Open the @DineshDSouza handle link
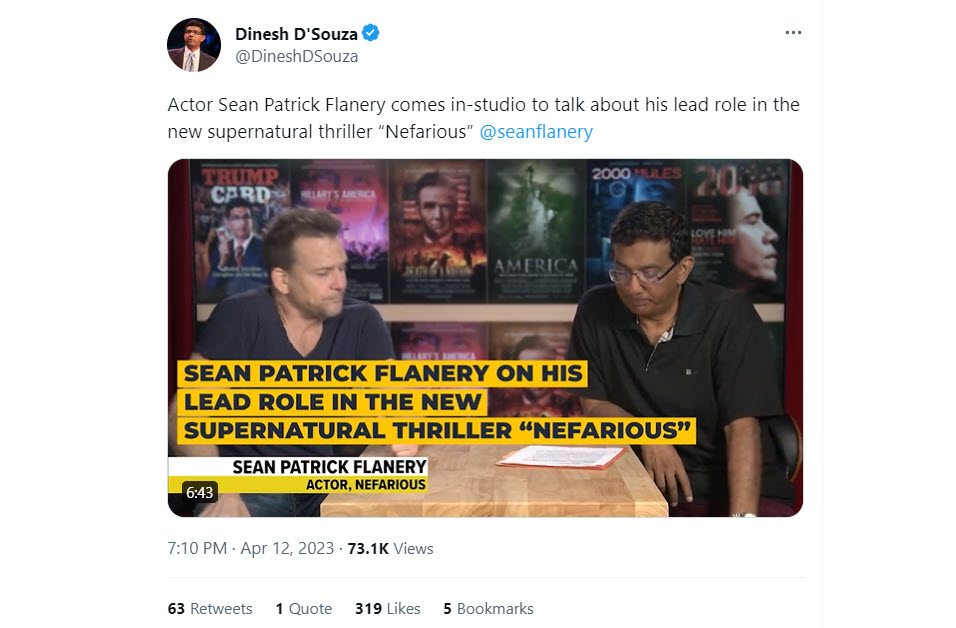The image size is (956, 628). click(x=296, y=56)
